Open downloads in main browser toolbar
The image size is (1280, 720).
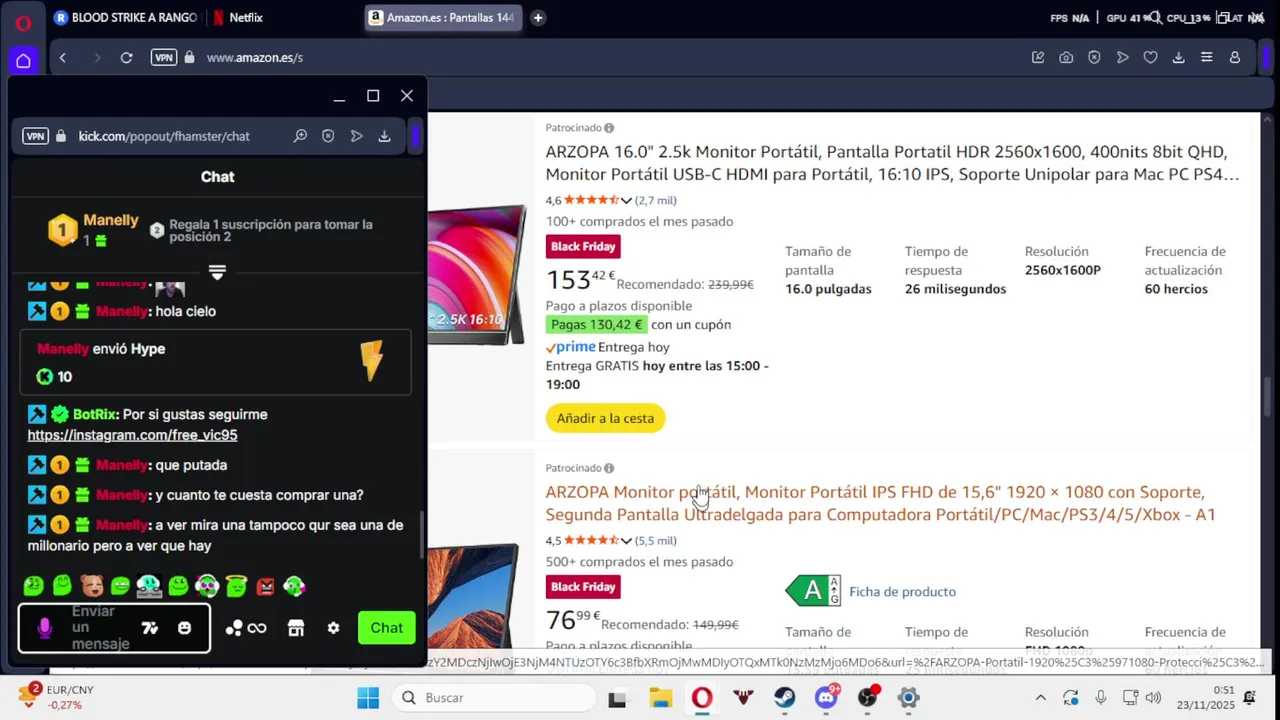point(1178,58)
